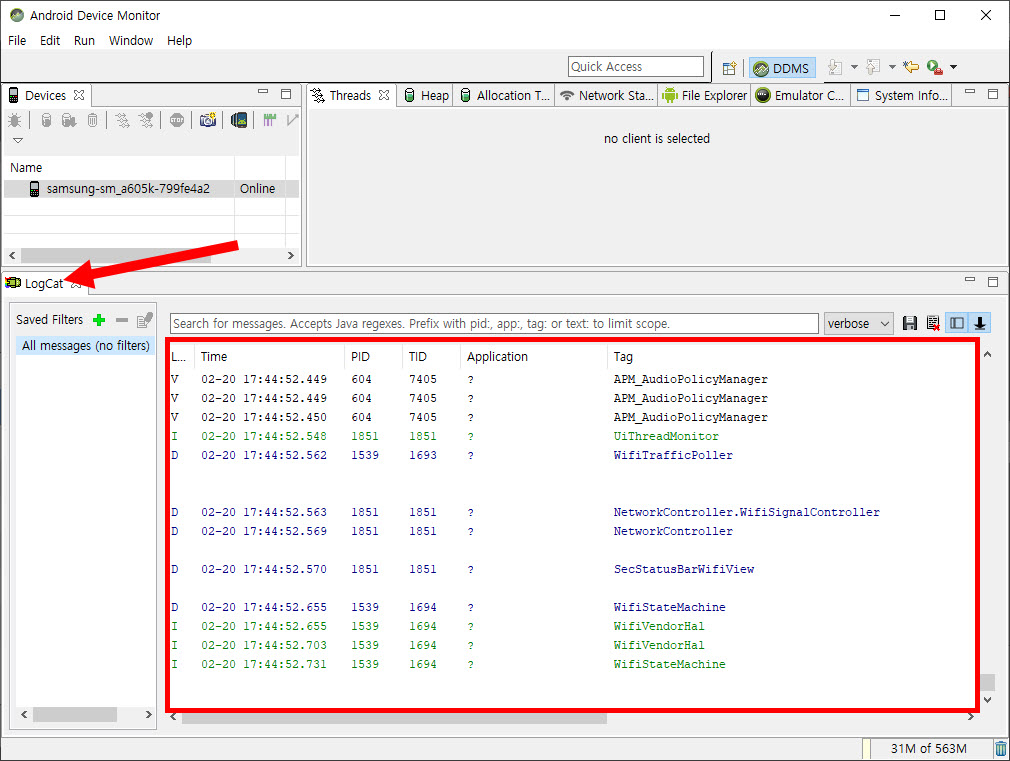Minimize the Devices panel

pyautogui.click(x=263, y=93)
